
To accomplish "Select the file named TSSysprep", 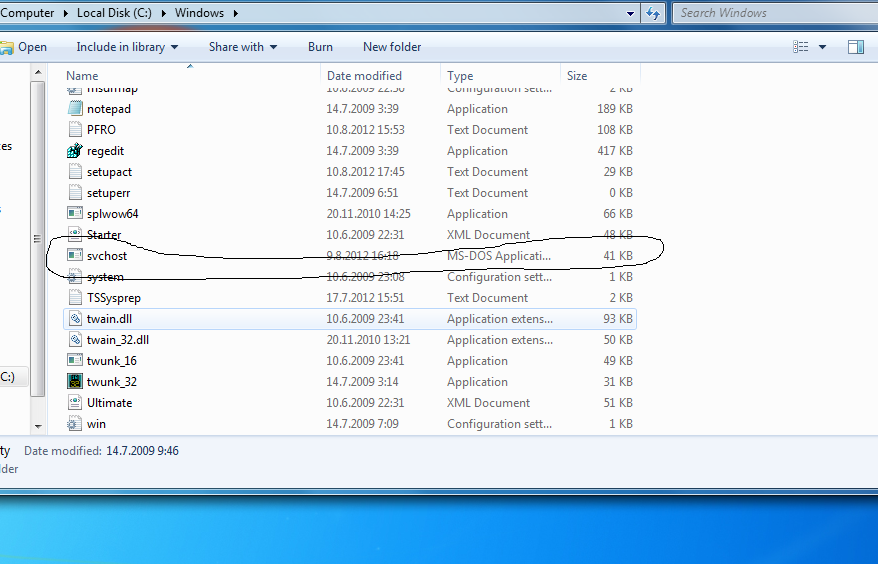I will tap(114, 297).
